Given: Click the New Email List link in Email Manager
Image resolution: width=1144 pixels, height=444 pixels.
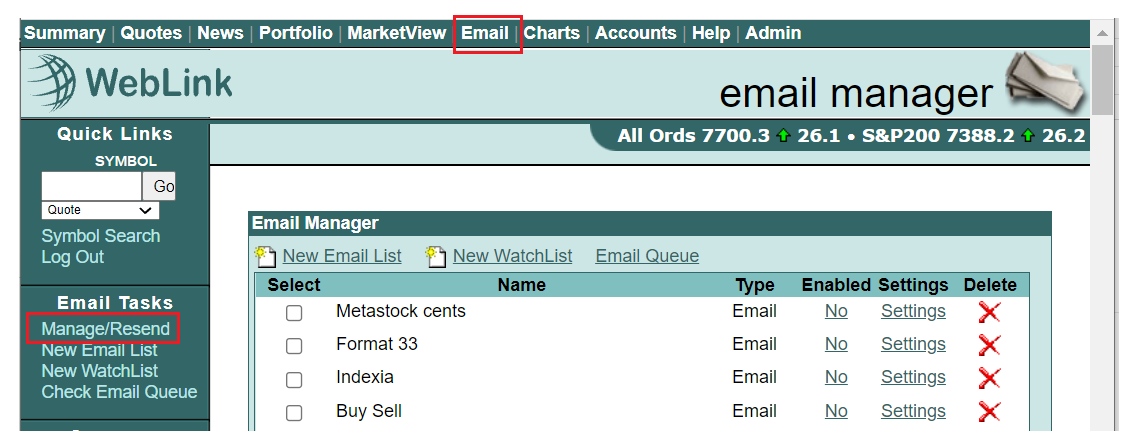Looking at the screenshot, I should [342, 257].
